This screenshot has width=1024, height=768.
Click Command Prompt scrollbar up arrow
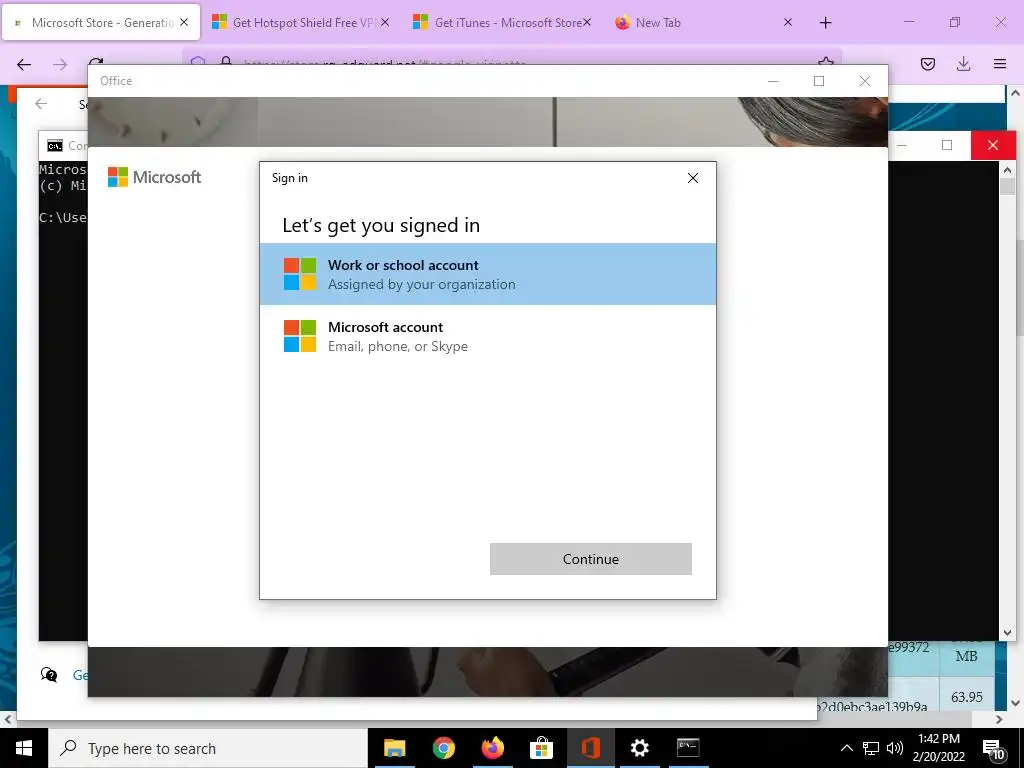[x=1007, y=170]
